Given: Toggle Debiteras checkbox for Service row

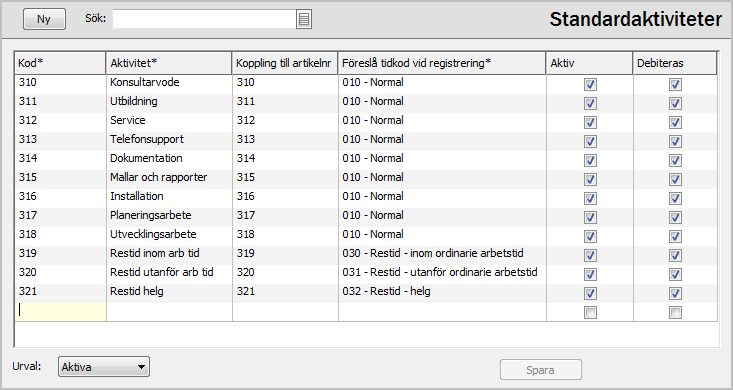Looking at the screenshot, I should tap(675, 123).
